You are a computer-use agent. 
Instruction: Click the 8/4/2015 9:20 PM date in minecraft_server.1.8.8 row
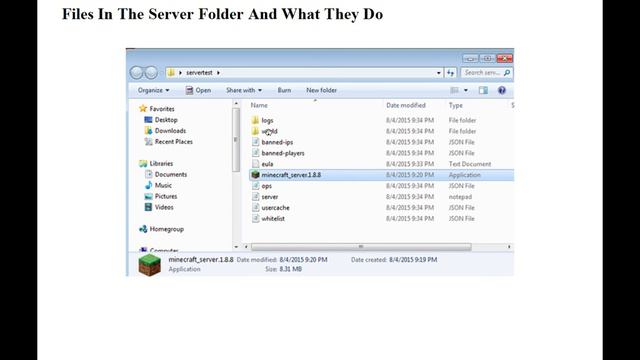(x=410, y=175)
